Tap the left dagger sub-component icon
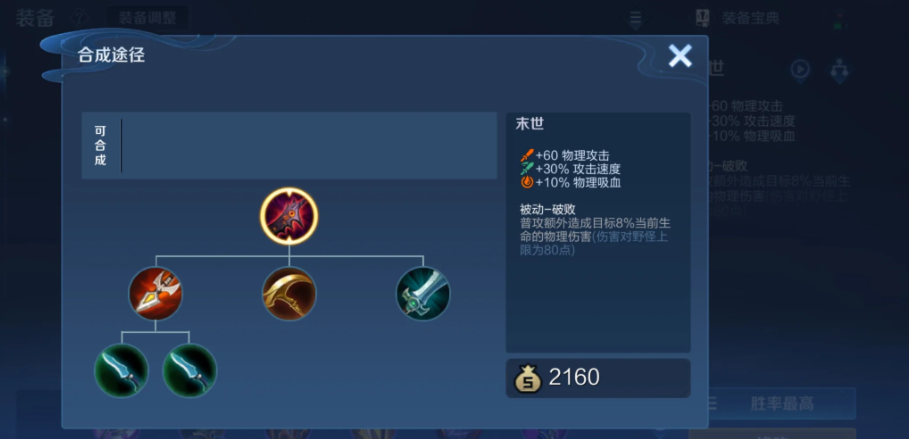The width and height of the screenshot is (909, 439). point(121,371)
